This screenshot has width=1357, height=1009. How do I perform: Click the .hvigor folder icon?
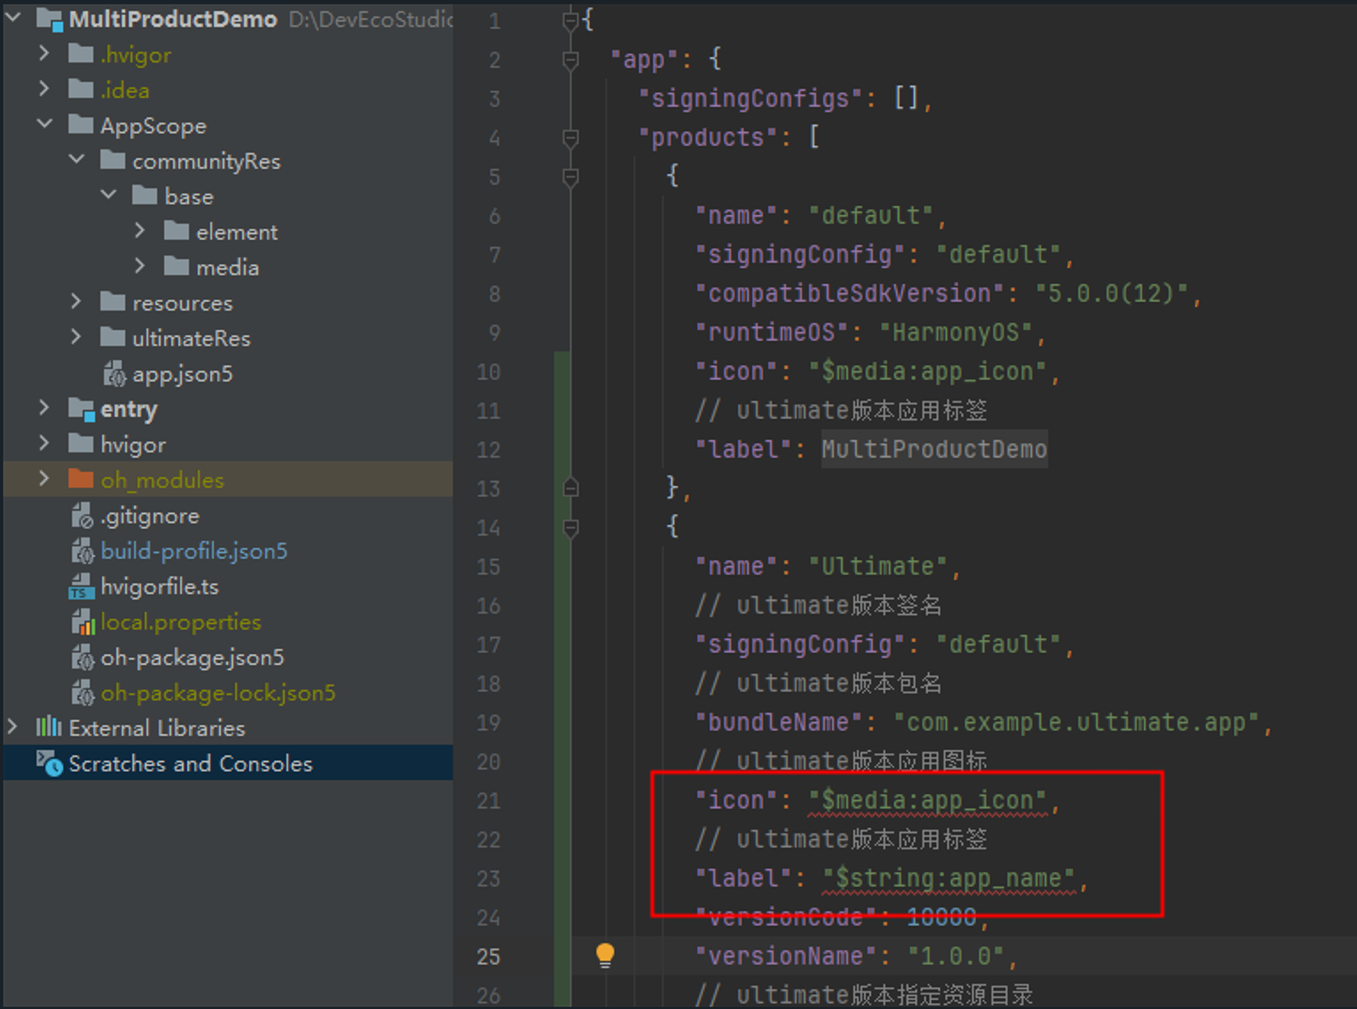coord(81,54)
